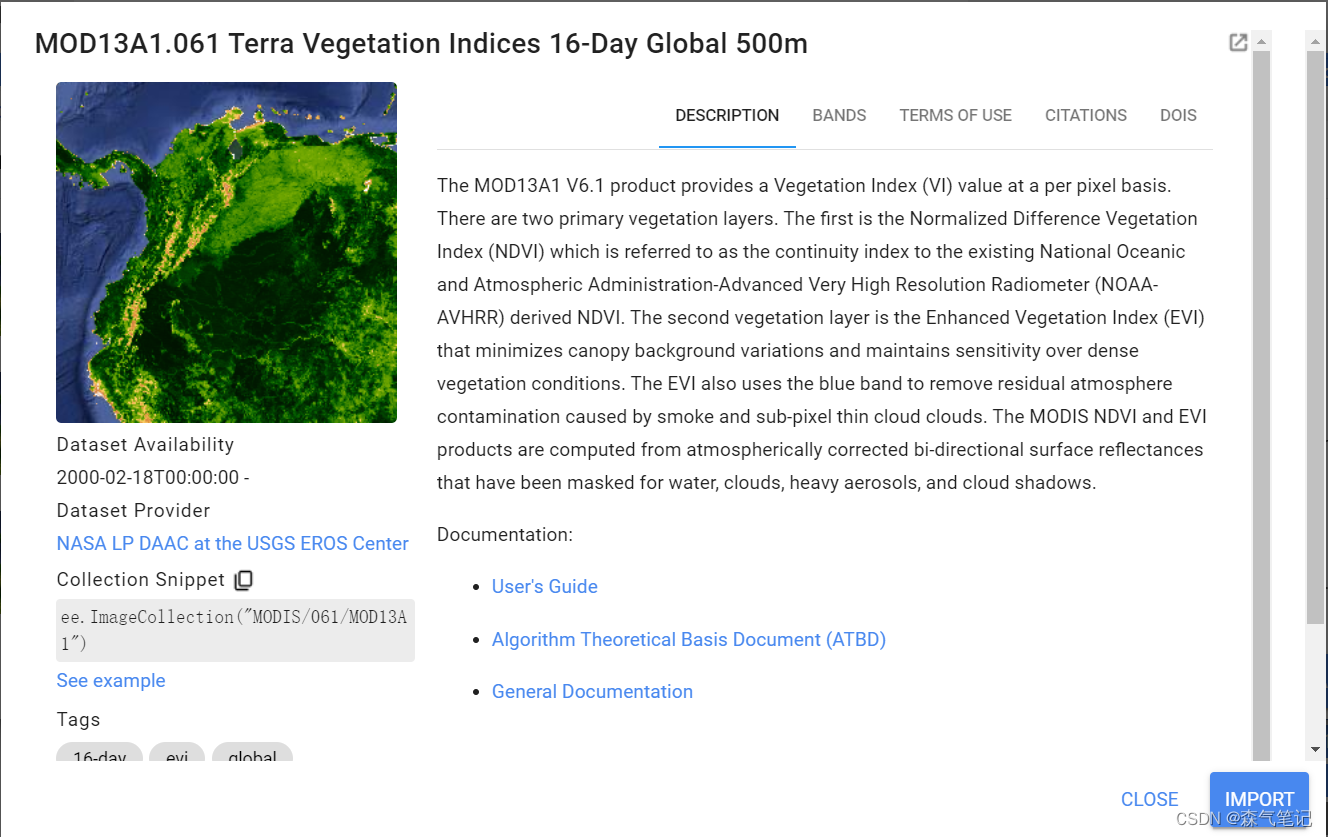Image resolution: width=1328 pixels, height=837 pixels.
Task: Click the CLOSE button
Action: tap(1149, 798)
